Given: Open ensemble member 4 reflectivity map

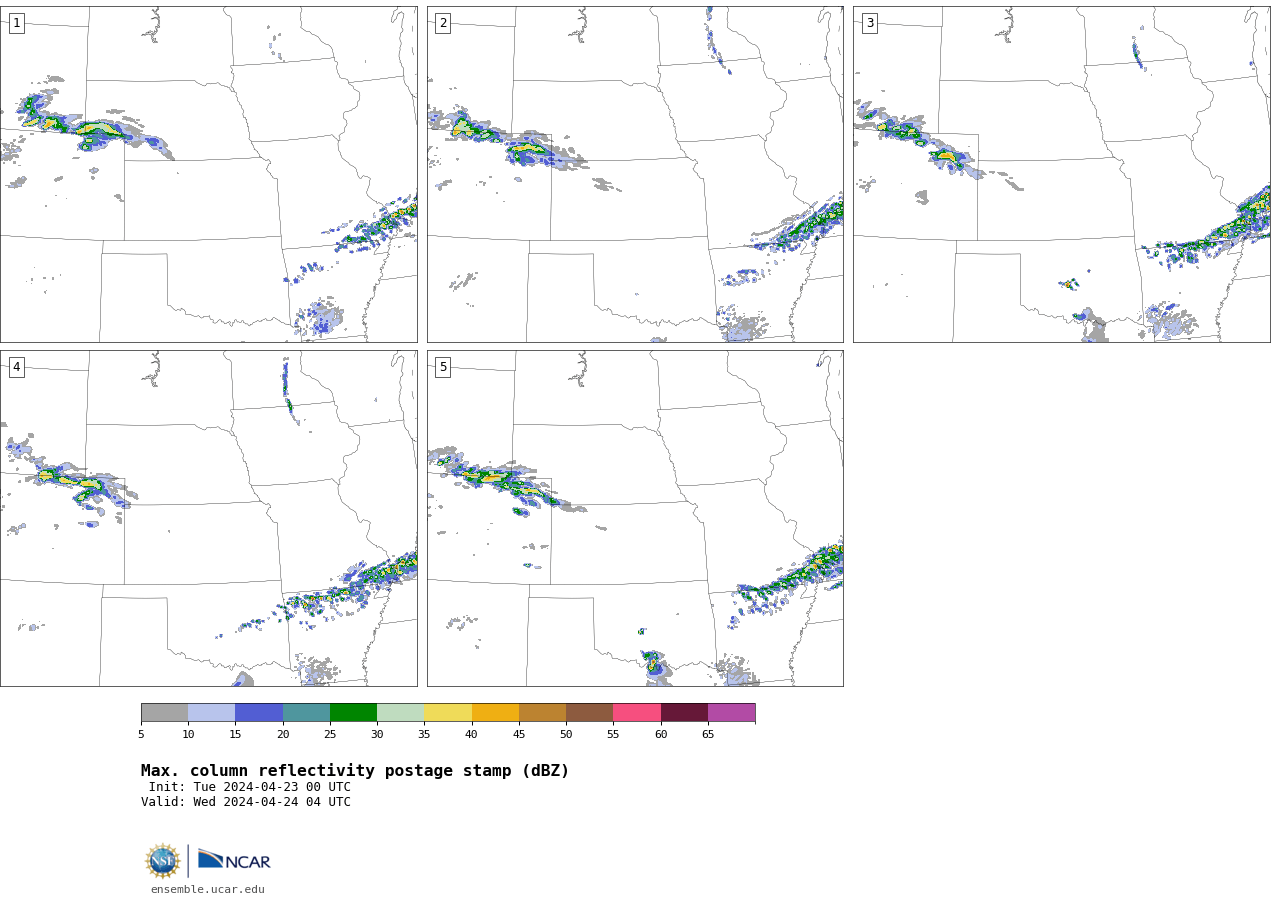Looking at the screenshot, I should 208,518.
